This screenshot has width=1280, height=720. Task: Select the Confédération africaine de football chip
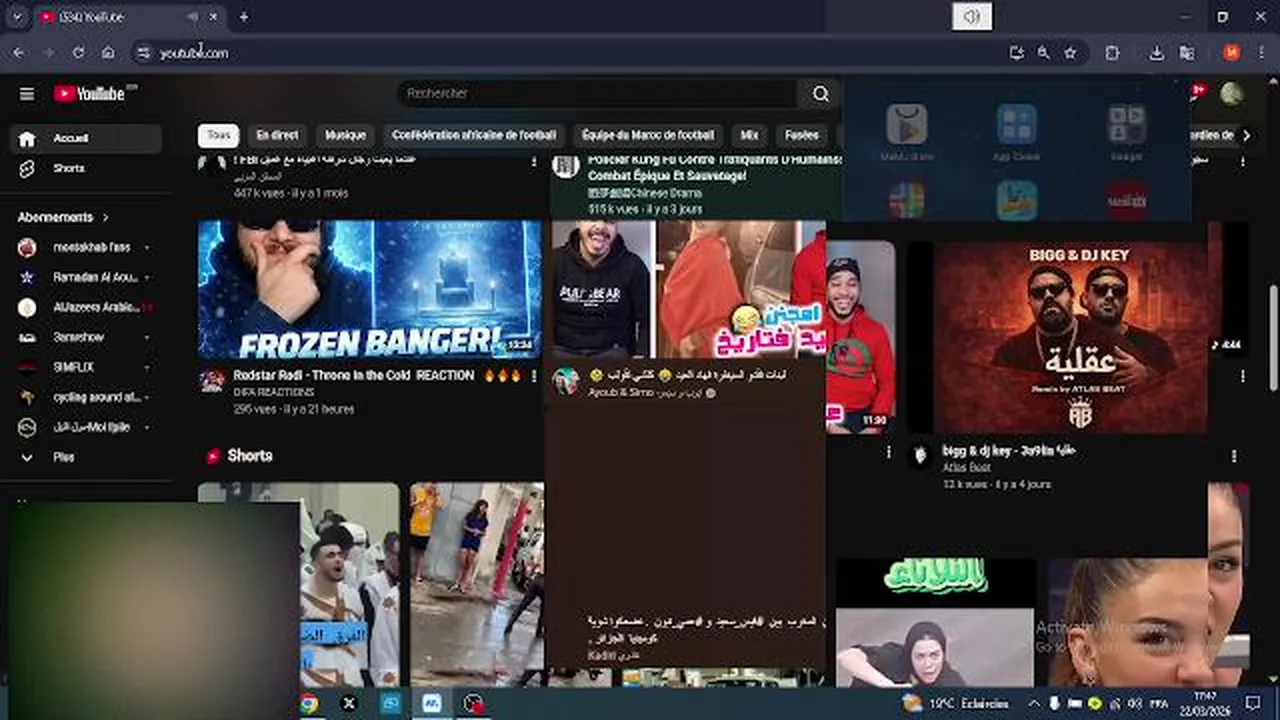[x=474, y=135]
